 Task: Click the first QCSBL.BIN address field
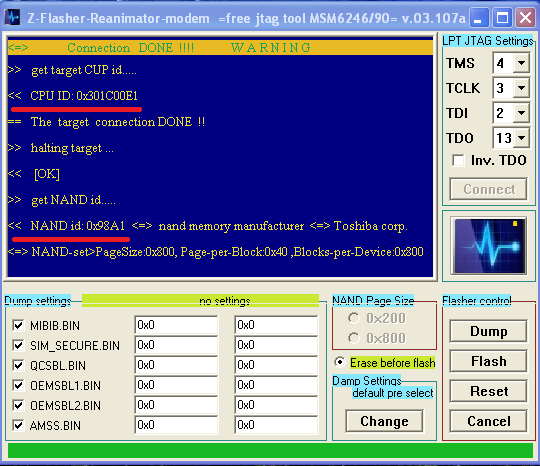point(176,365)
